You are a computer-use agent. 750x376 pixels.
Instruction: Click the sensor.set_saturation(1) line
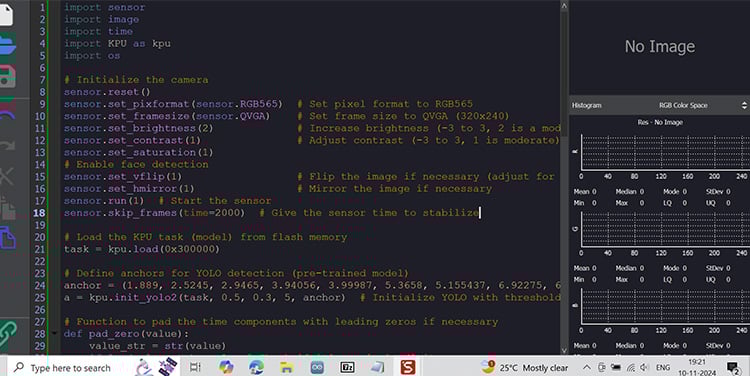point(139,153)
